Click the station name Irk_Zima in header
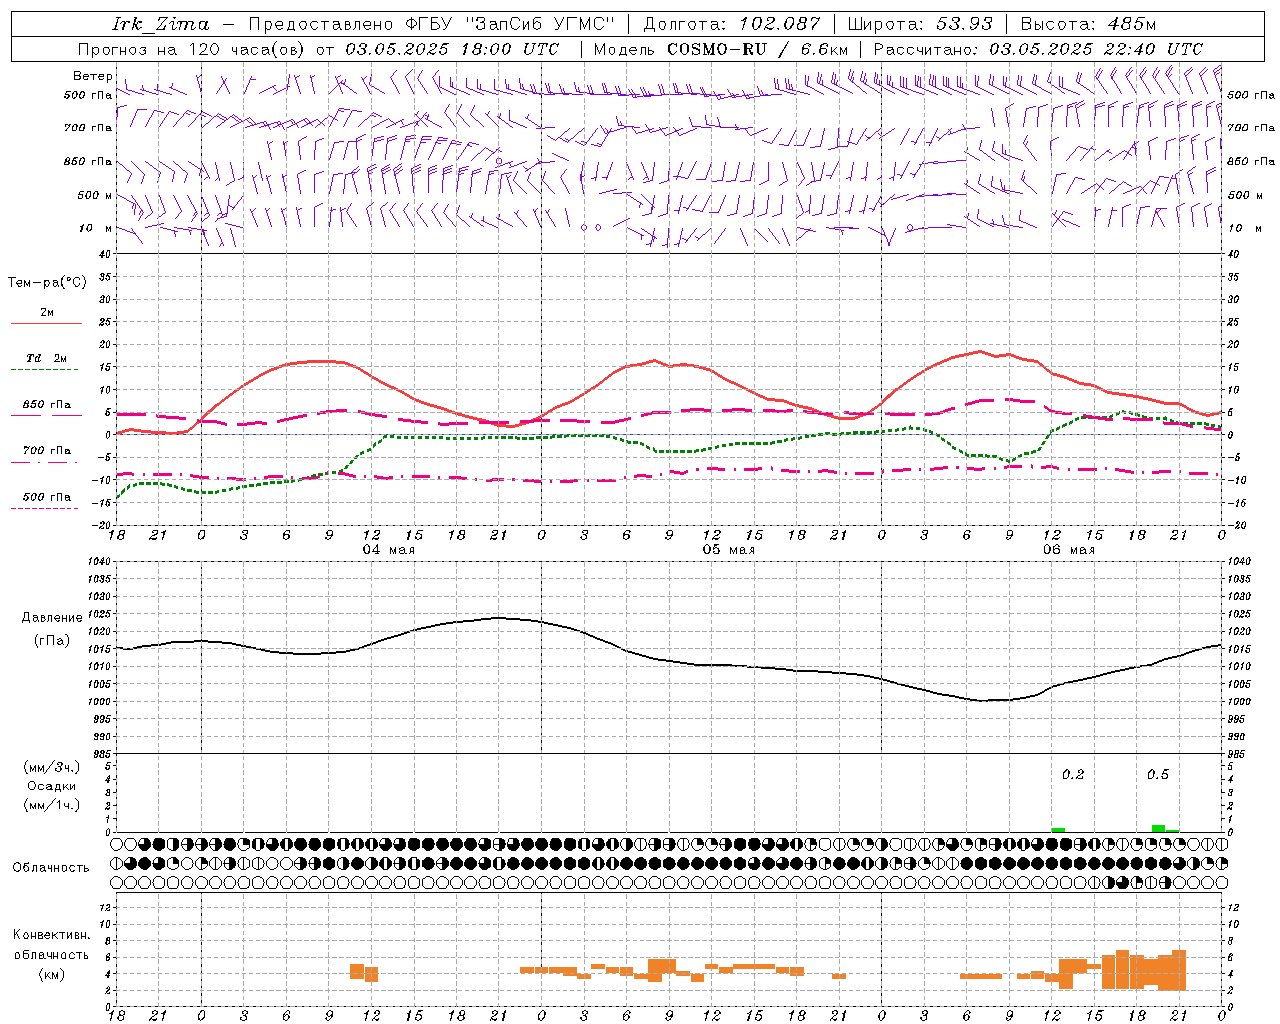The width and height of the screenshot is (1280, 1024). pyautogui.click(x=160, y=24)
